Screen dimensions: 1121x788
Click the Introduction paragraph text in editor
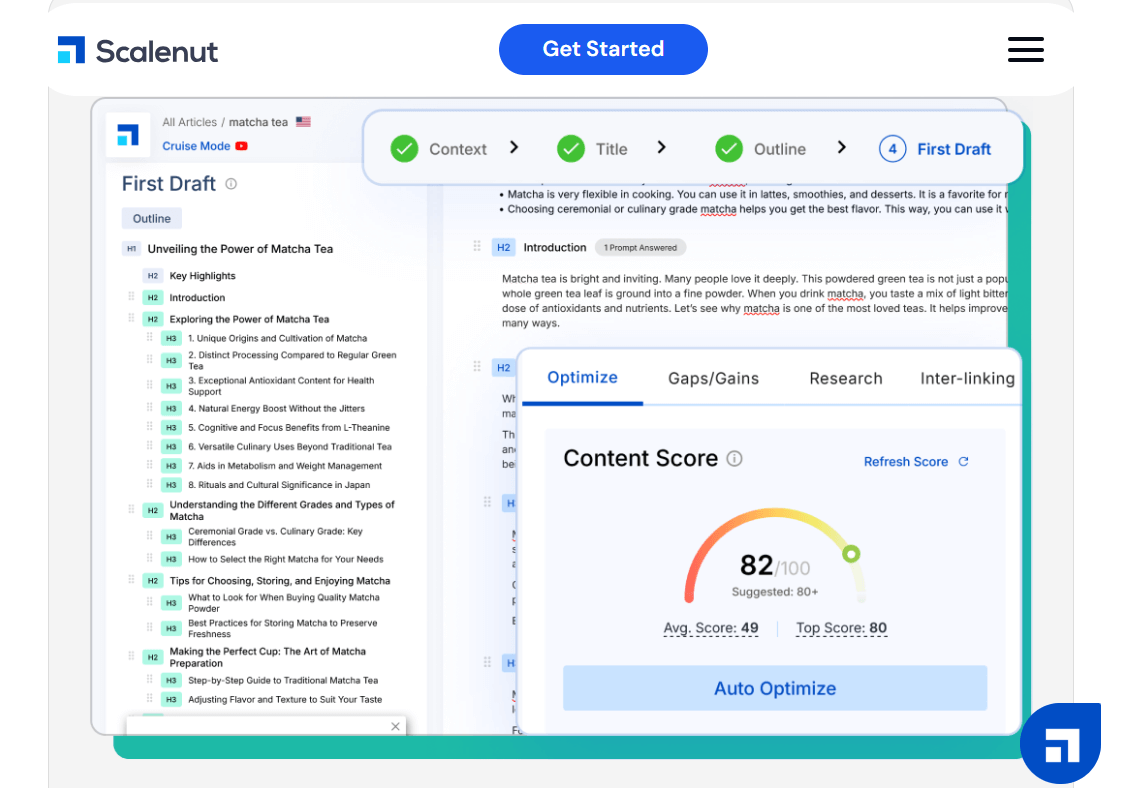point(754,301)
